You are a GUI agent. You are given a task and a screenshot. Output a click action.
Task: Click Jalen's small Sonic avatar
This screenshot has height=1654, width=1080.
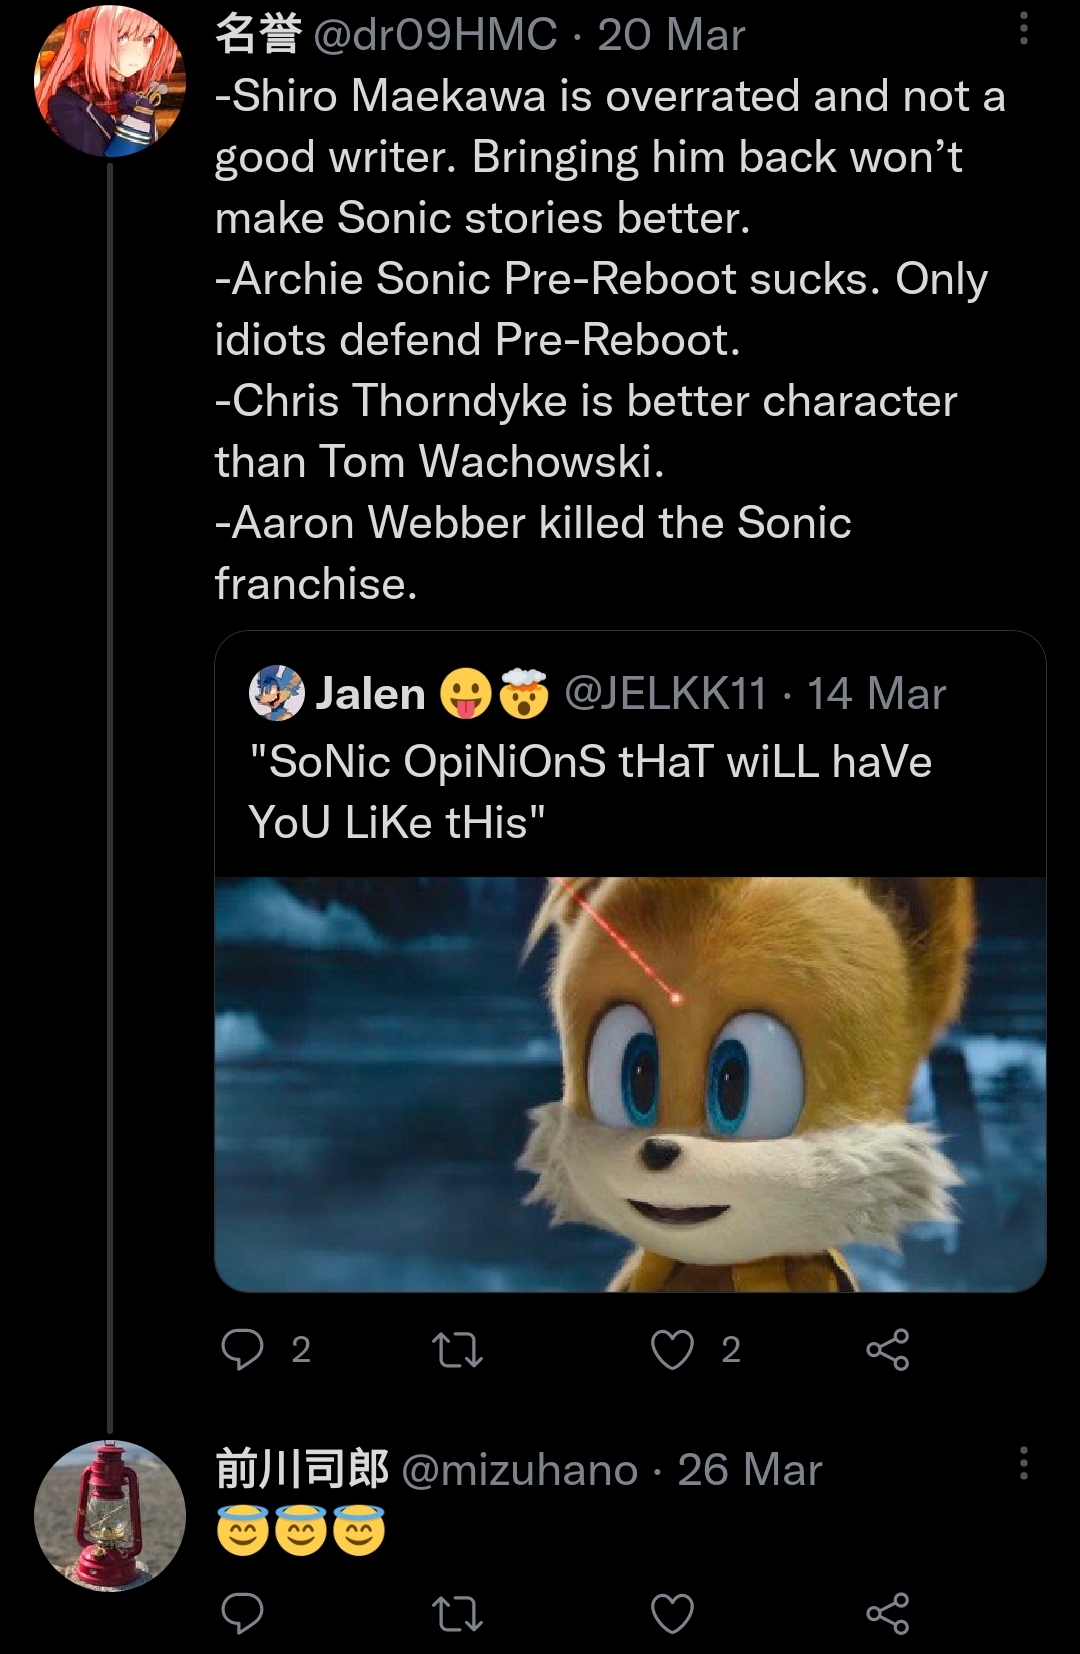[x=276, y=693]
